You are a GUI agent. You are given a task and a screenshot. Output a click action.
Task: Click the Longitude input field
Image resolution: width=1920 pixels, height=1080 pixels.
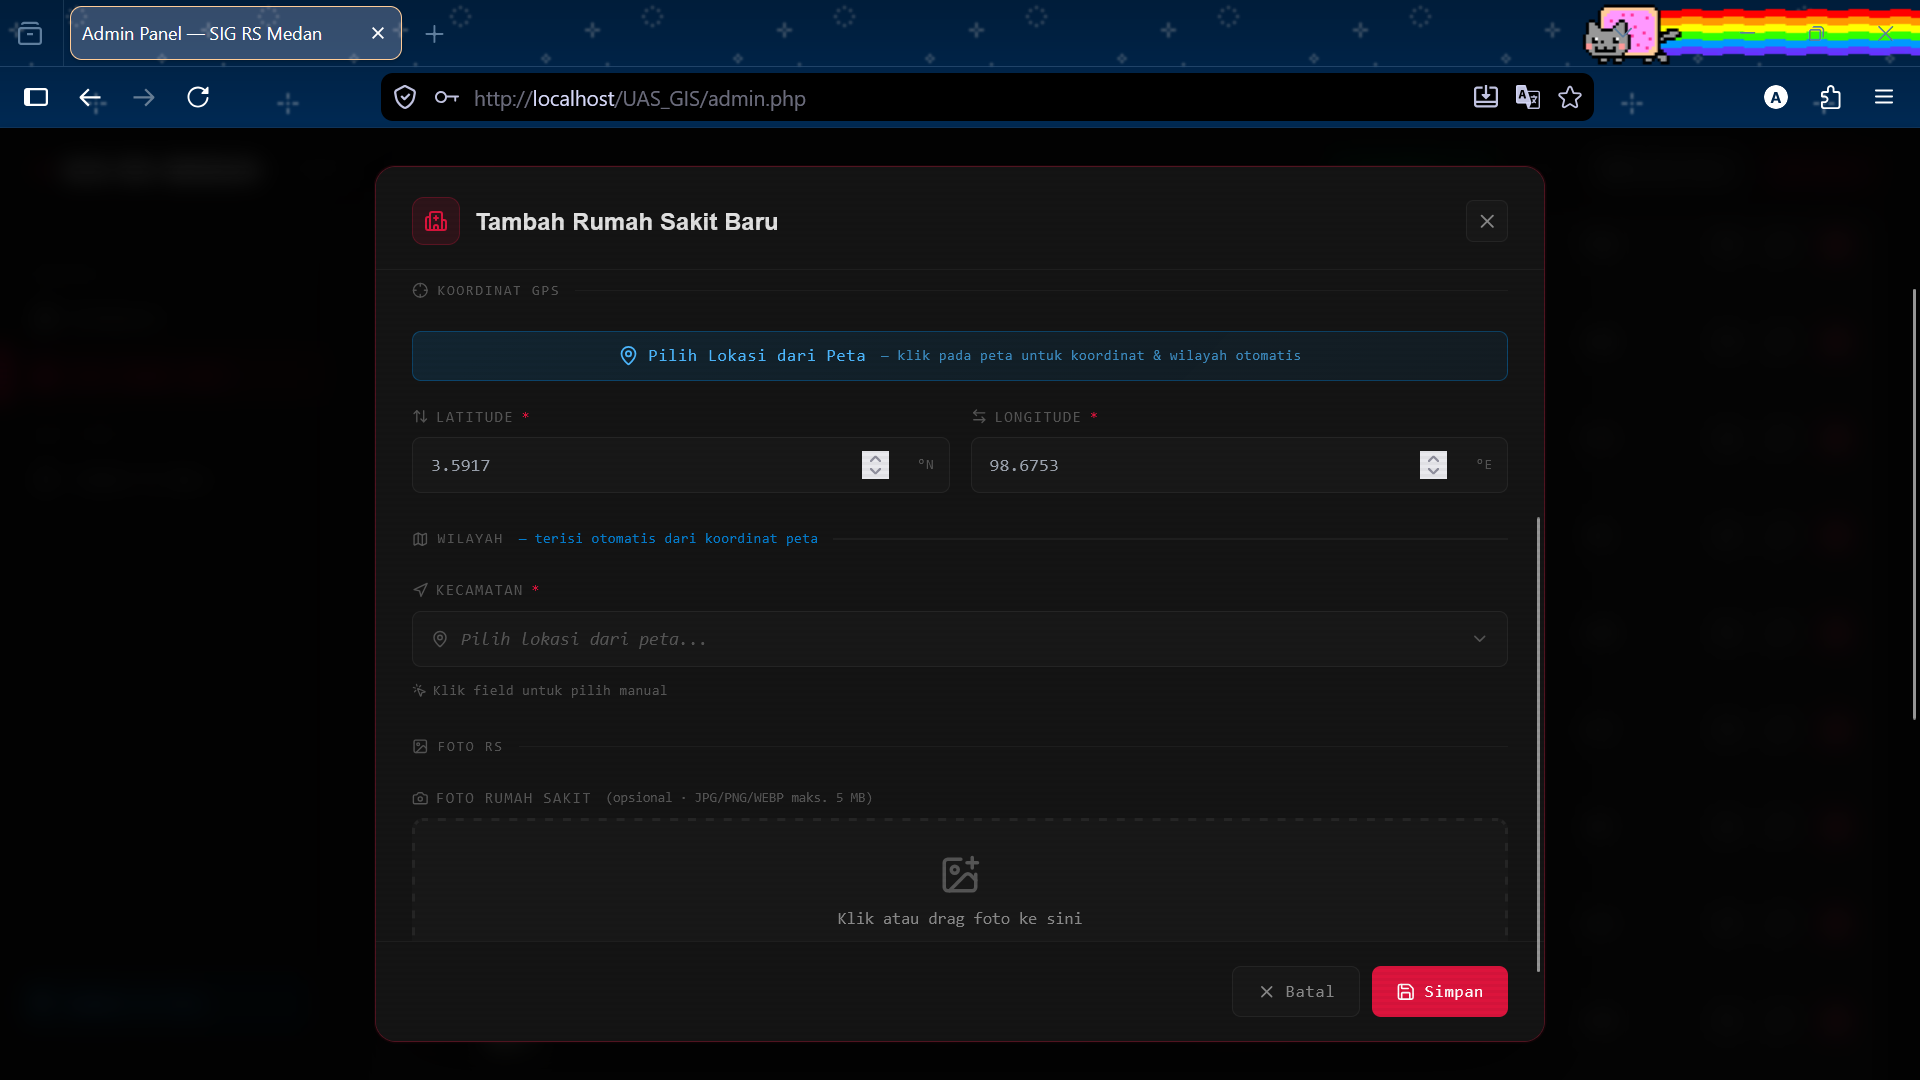pos(1239,465)
